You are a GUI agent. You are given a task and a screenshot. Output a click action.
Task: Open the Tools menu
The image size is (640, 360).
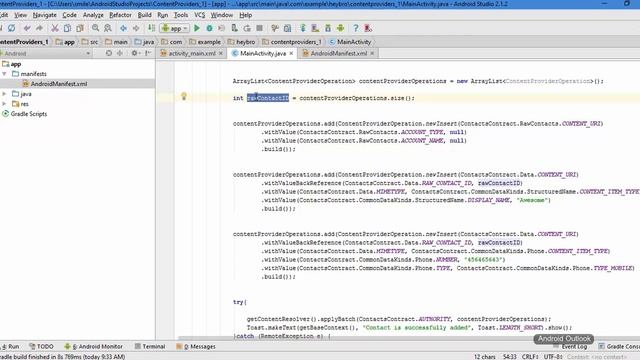tap(181, 15)
